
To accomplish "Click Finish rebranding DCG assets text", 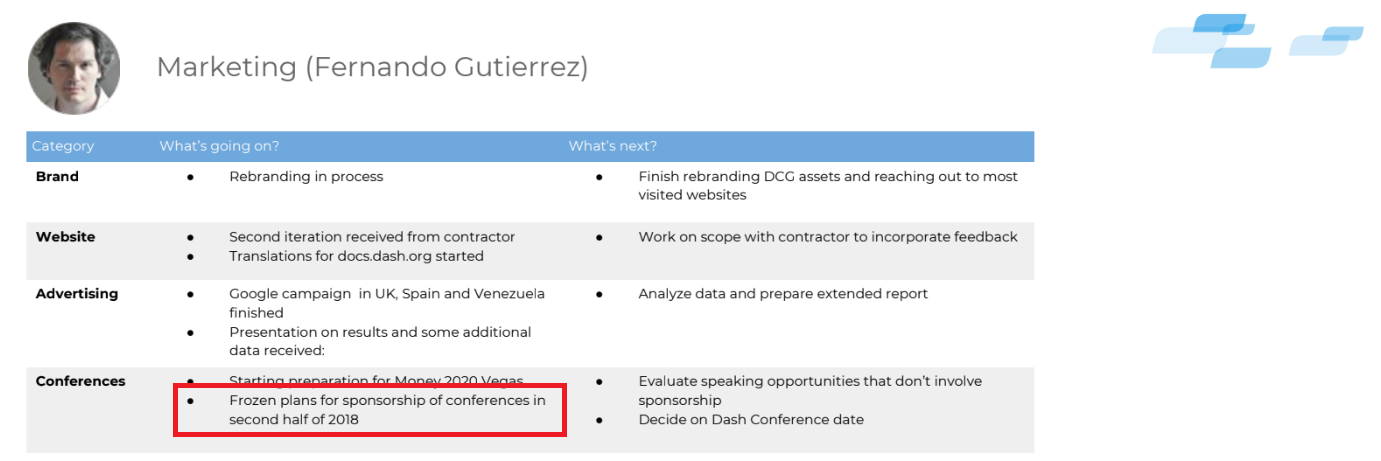I will 828,186.
